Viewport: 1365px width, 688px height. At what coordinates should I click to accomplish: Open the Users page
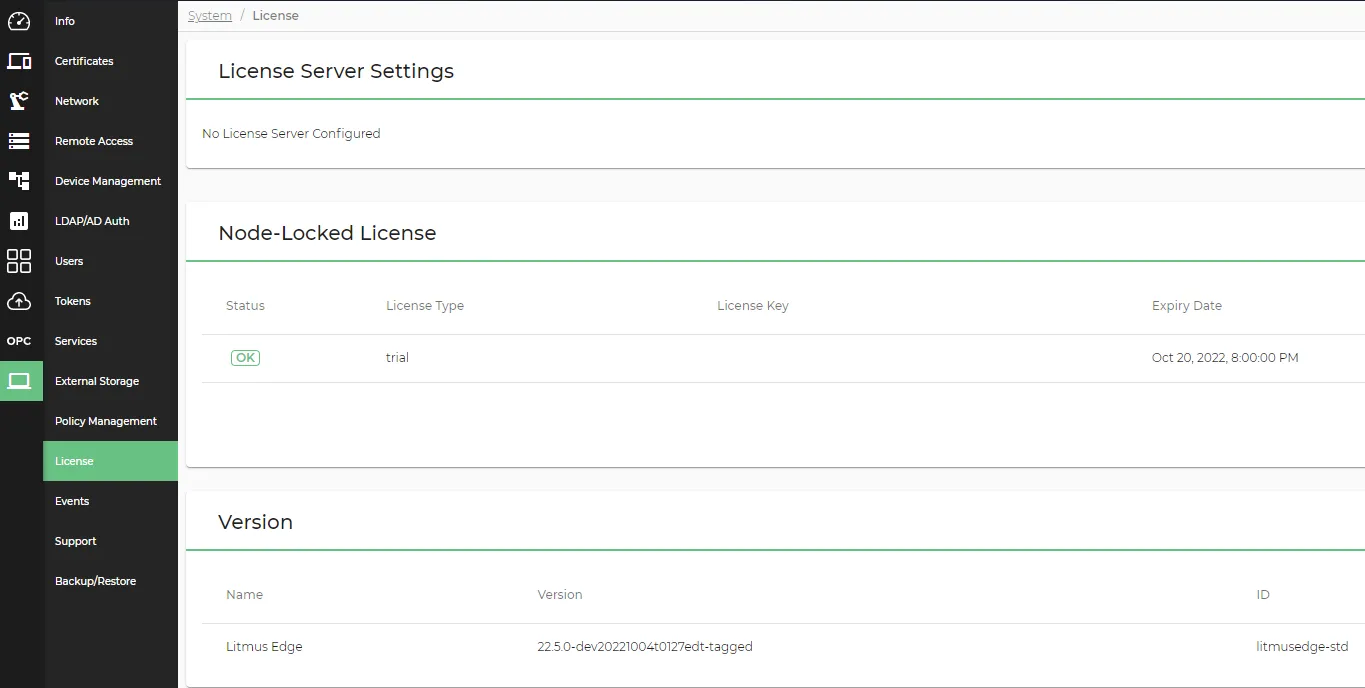[69, 261]
